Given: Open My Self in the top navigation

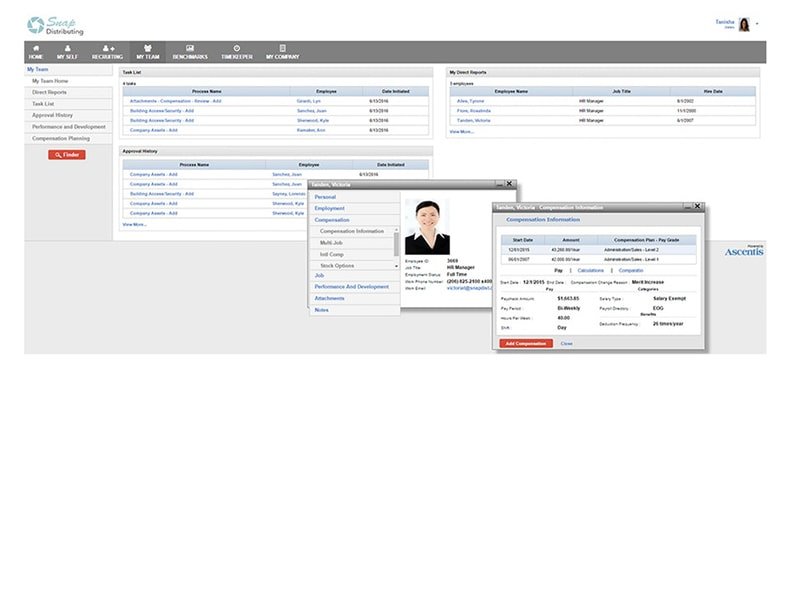Looking at the screenshot, I should (67, 52).
